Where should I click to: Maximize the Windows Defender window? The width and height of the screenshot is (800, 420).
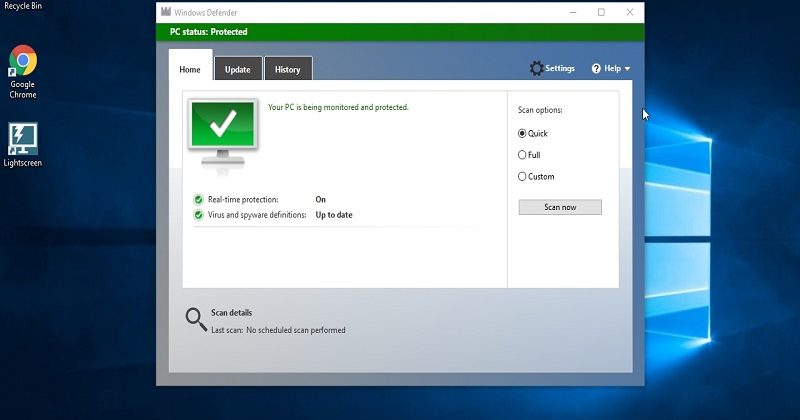coord(602,12)
